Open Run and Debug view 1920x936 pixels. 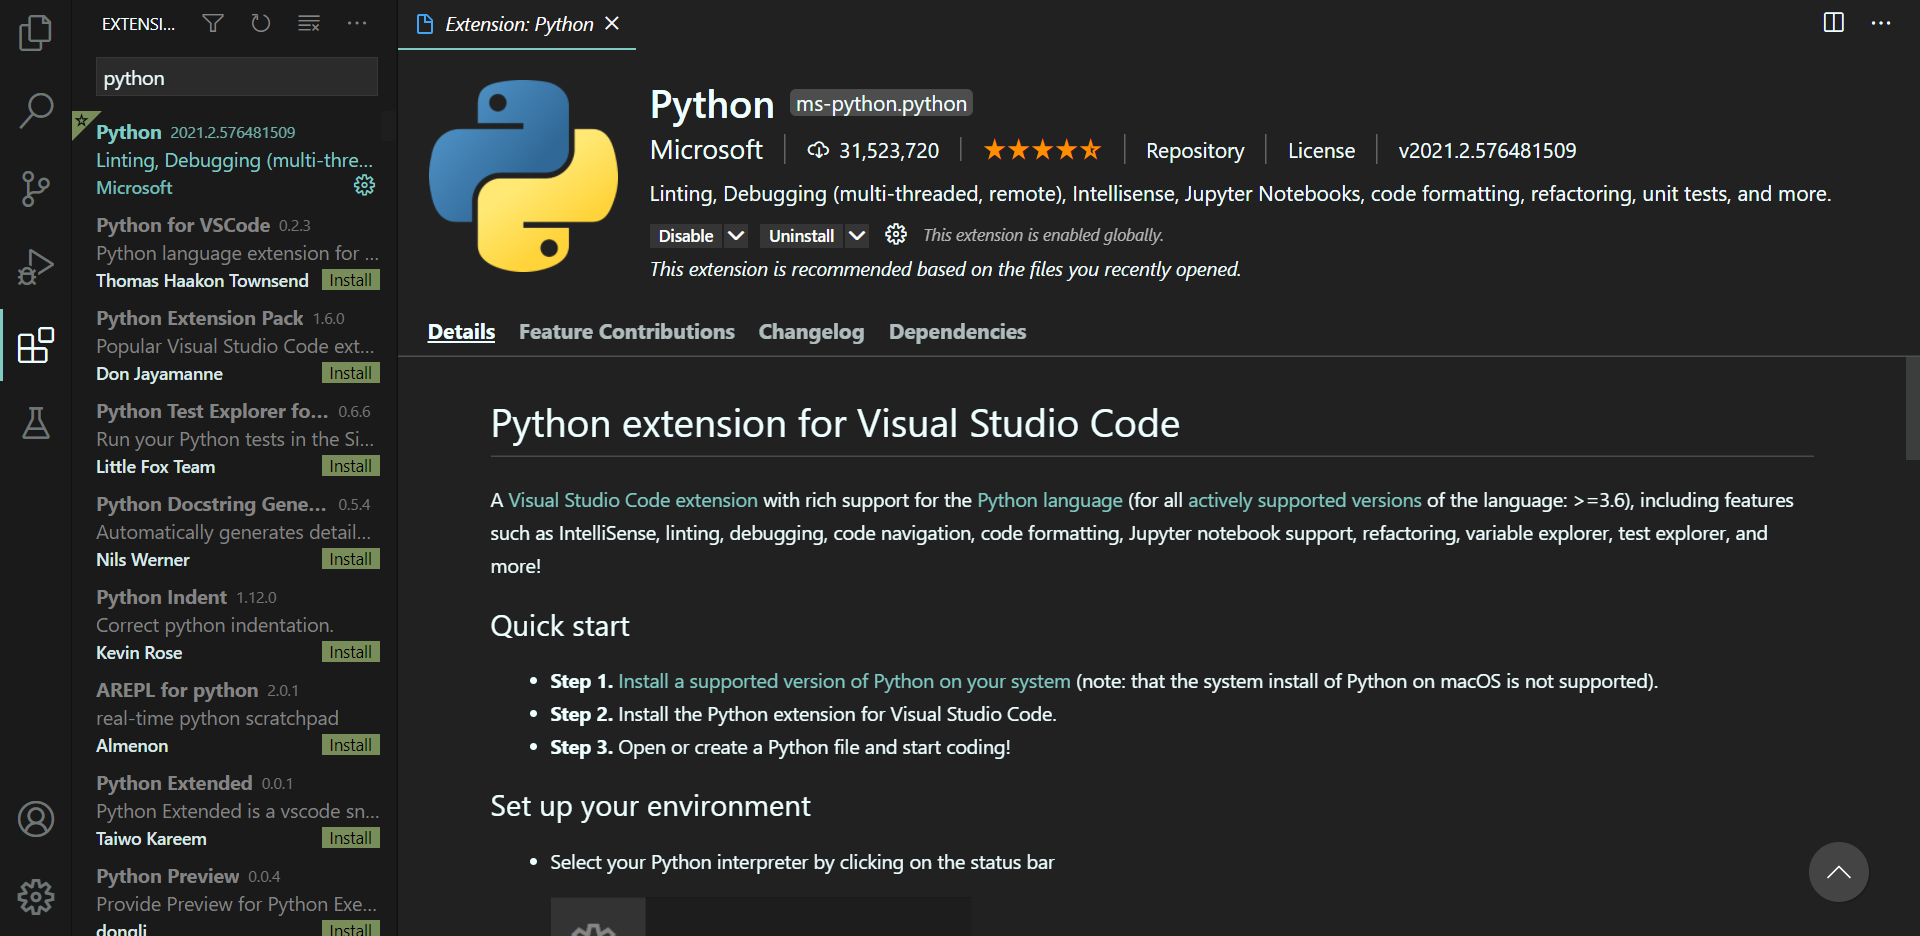click(35, 267)
